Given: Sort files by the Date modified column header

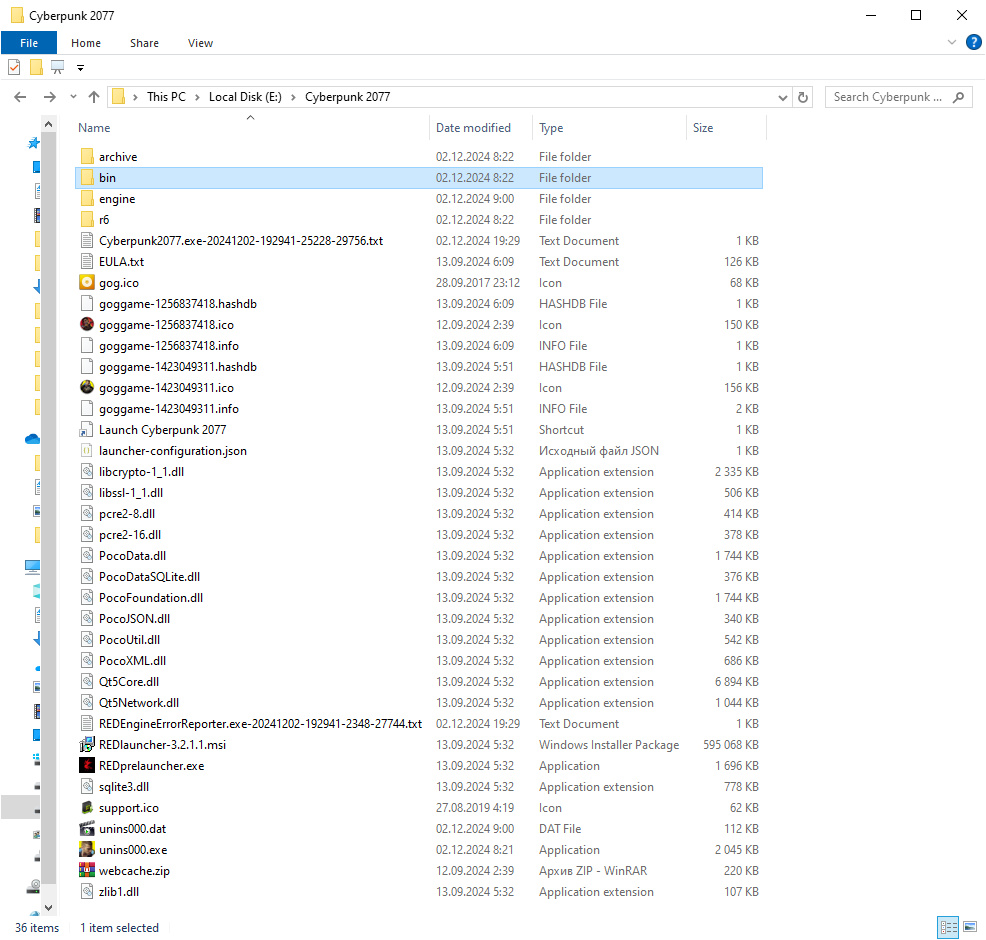Looking at the screenshot, I should click(x=473, y=128).
